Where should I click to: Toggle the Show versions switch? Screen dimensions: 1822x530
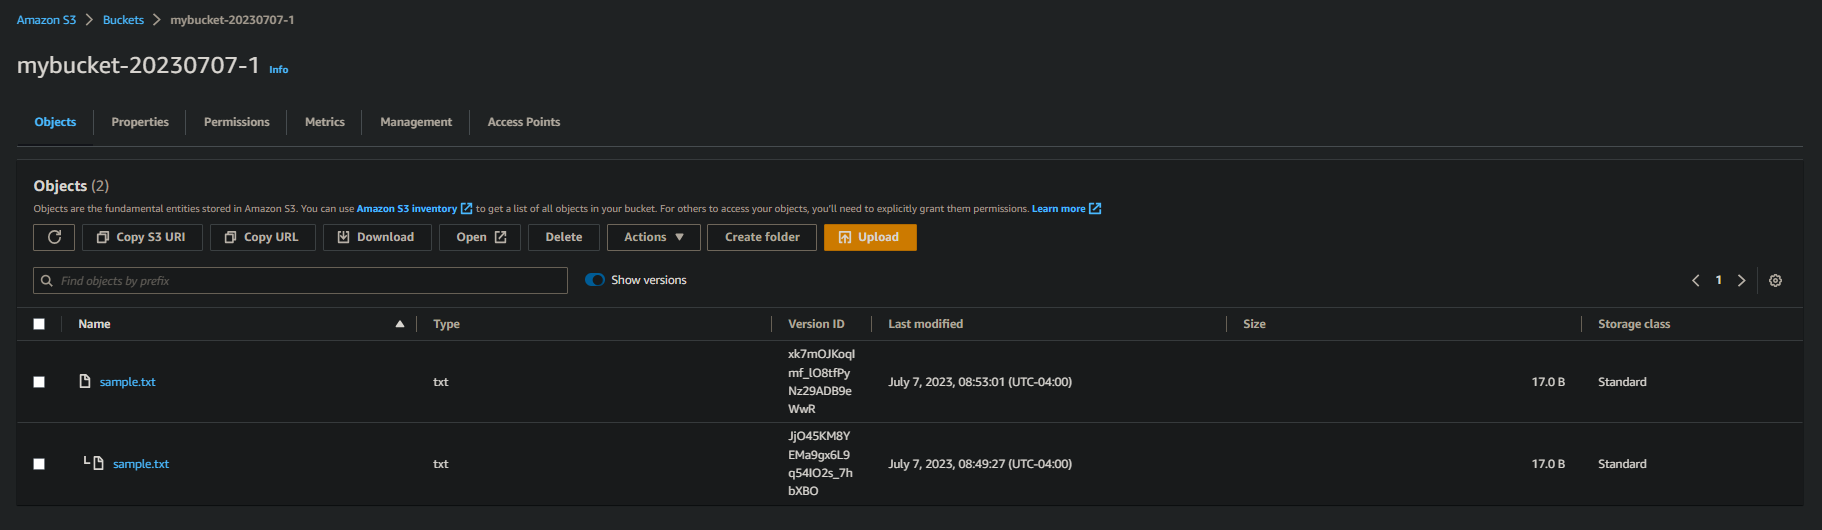595,280
